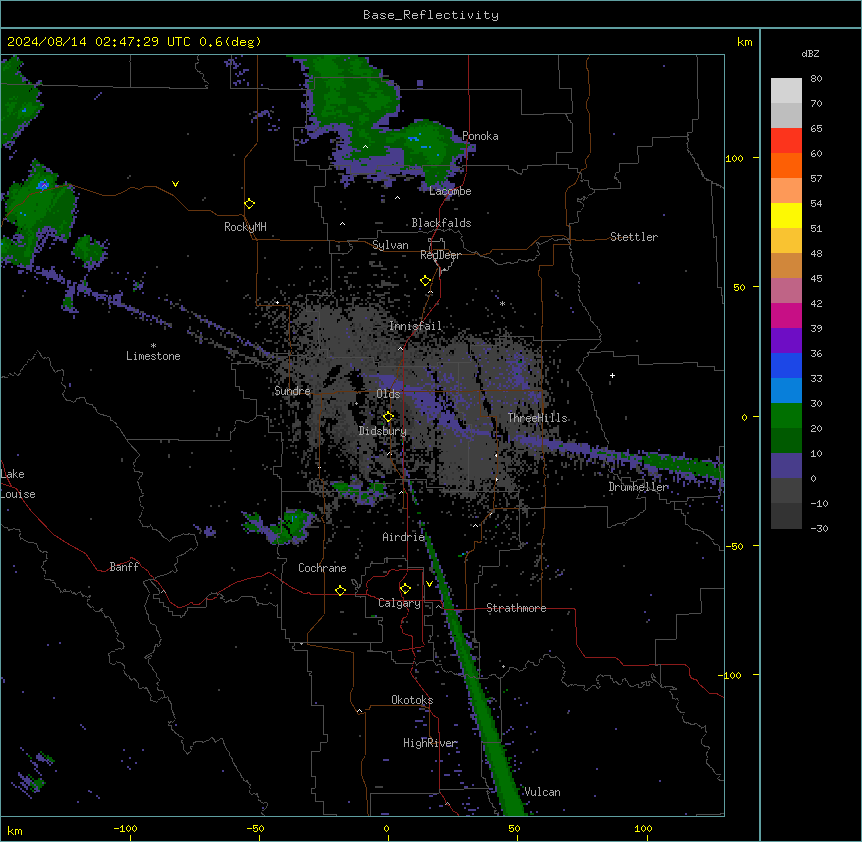
Task: Click the brown 45-48 dBZ swatch
Action: tap(786, 265)
